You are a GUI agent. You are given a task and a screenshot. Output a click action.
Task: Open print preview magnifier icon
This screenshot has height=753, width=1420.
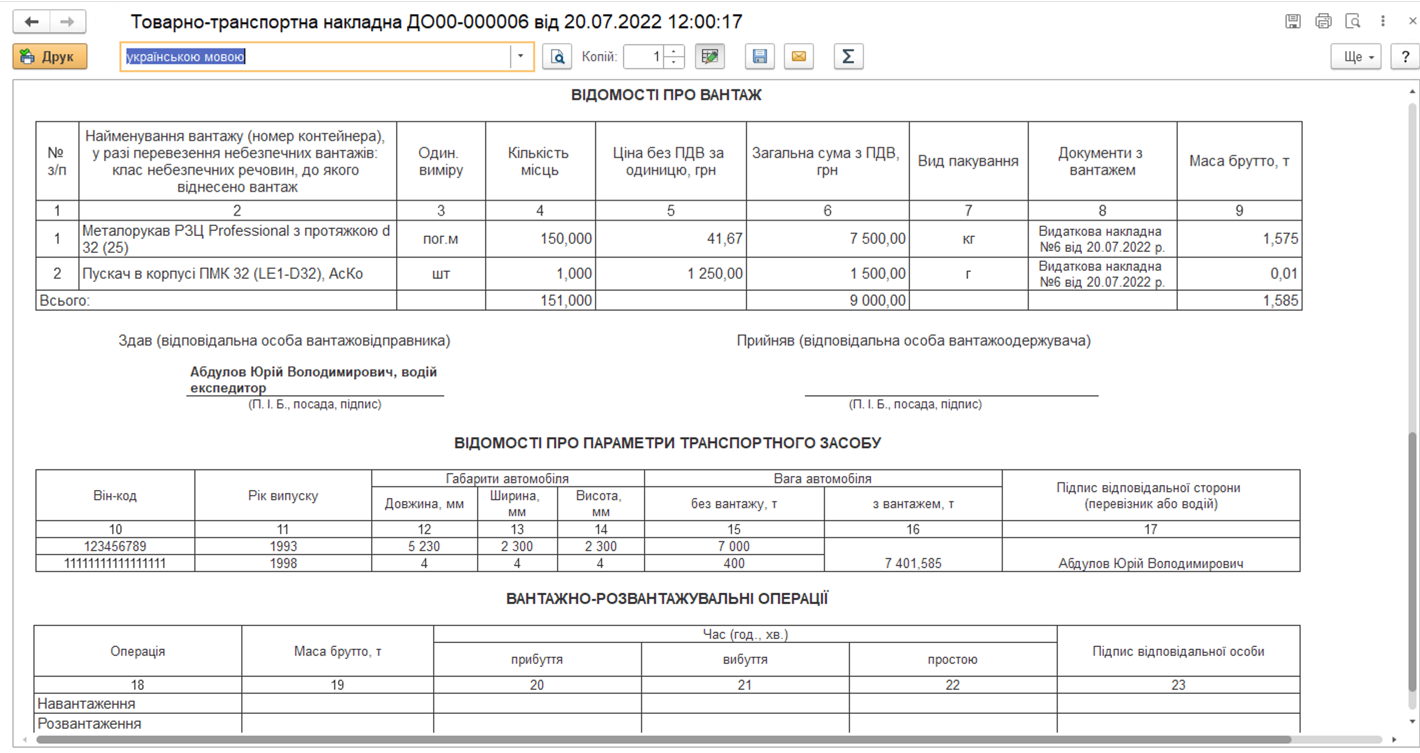pos(557,57)
